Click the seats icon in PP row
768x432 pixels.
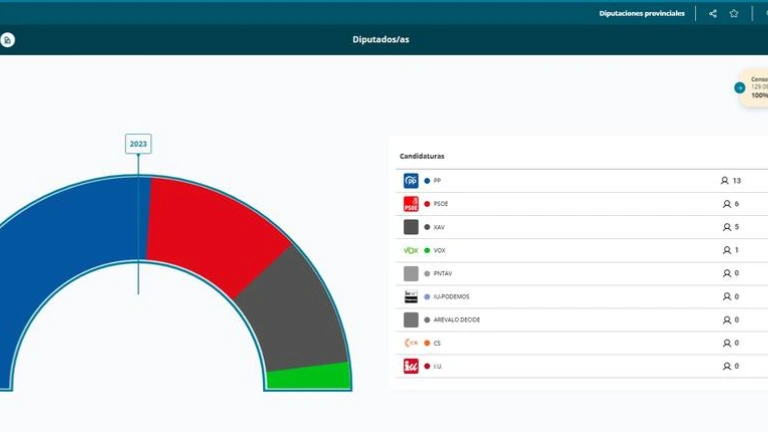[x=725, y=181]
